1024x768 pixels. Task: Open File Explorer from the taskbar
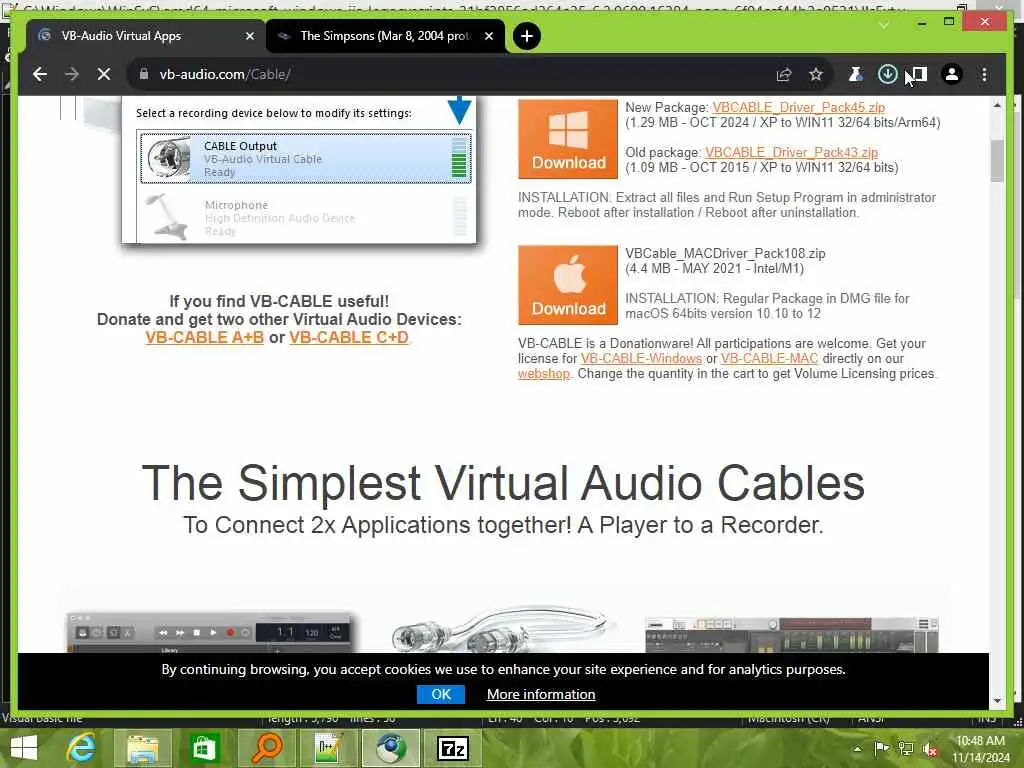click(x=143, y=748)
